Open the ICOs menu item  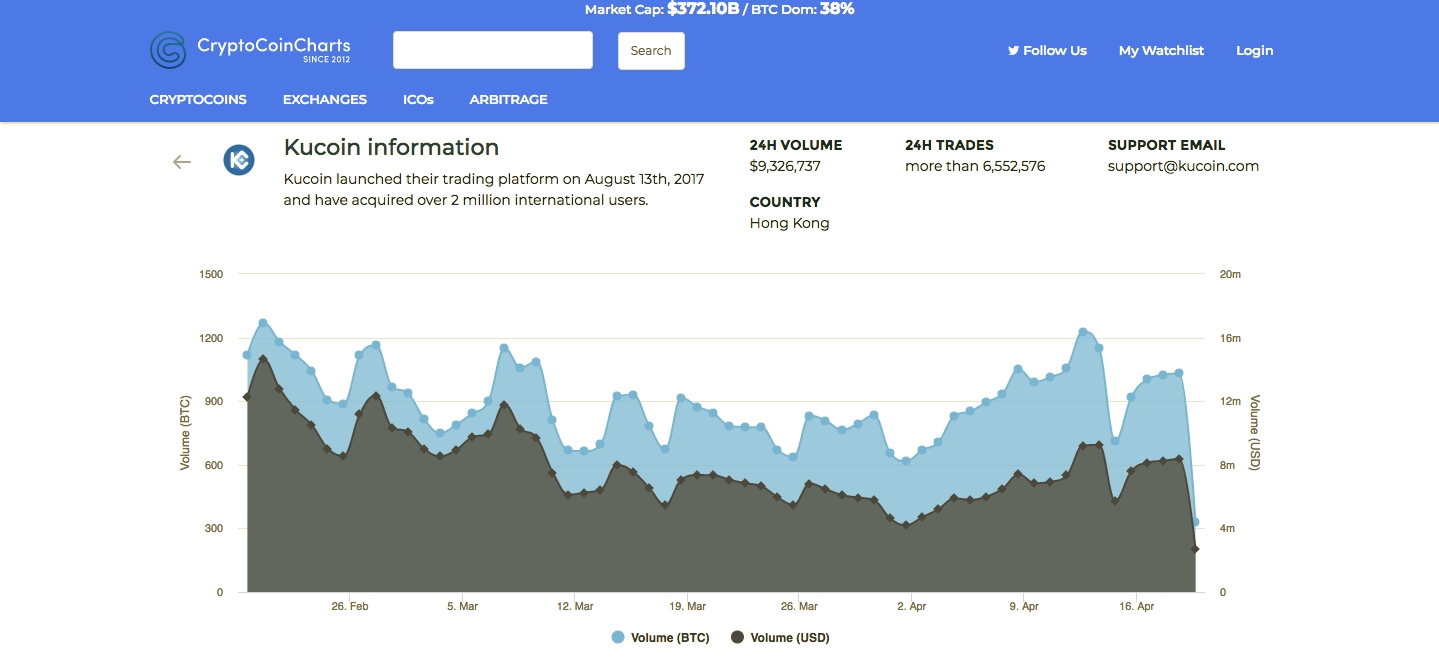(418, 99)
